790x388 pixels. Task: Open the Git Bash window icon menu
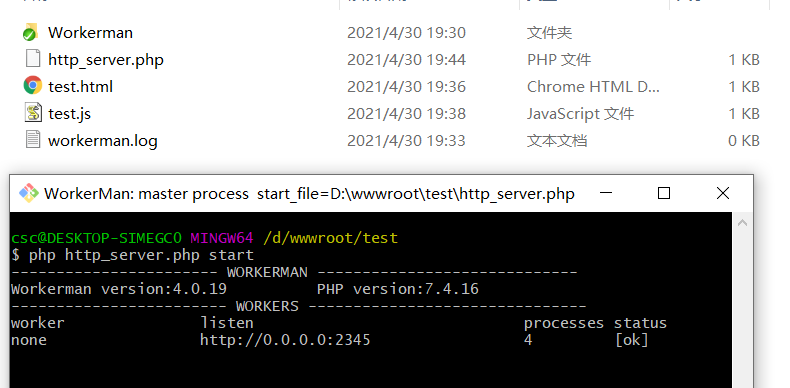tap(29, 193)
